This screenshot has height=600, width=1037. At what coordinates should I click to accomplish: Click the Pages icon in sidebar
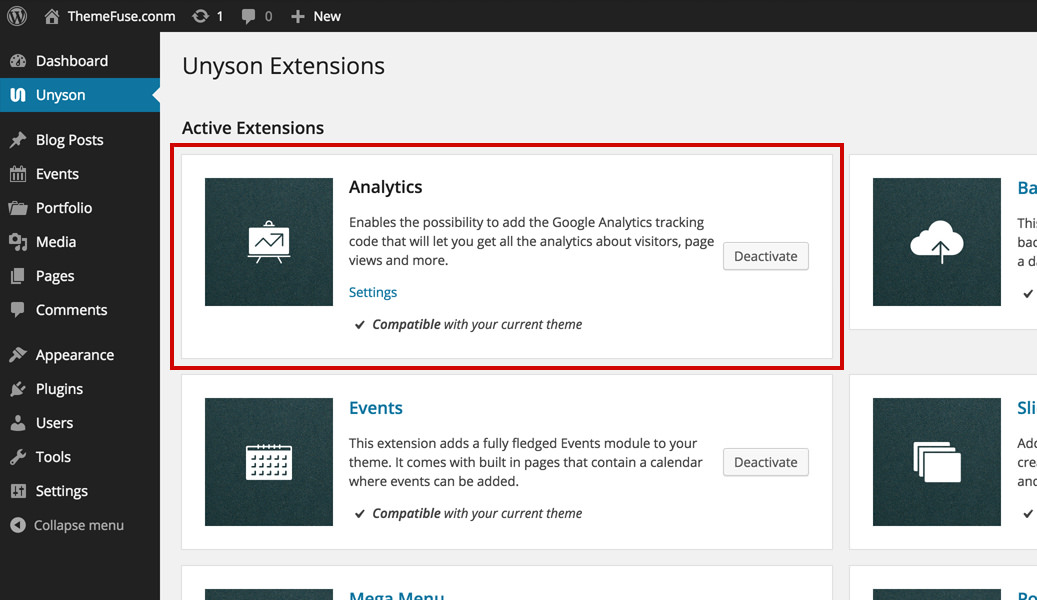click(x=18, y=276)
